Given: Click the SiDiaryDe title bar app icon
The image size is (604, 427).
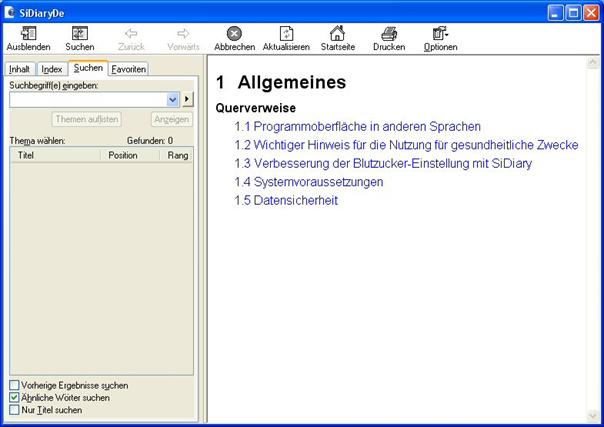Looking at the screenshot, I should point(9,13).
